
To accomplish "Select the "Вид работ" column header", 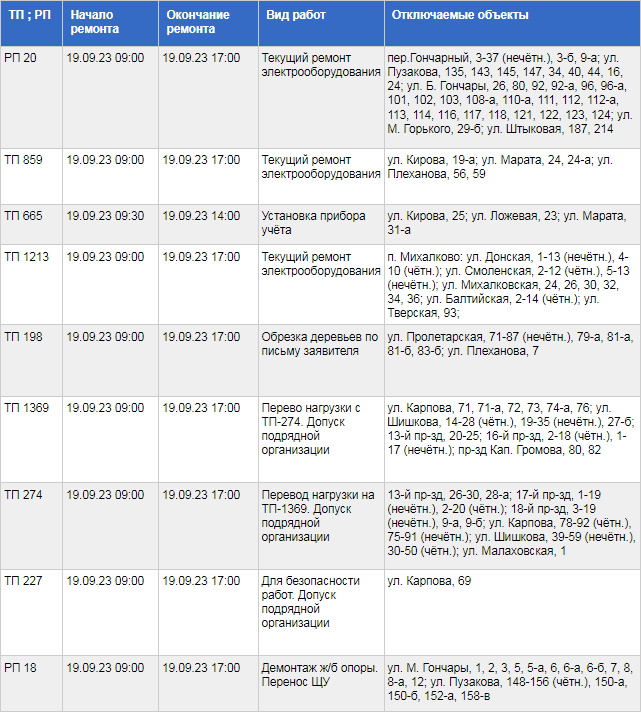I will [290, 15].
